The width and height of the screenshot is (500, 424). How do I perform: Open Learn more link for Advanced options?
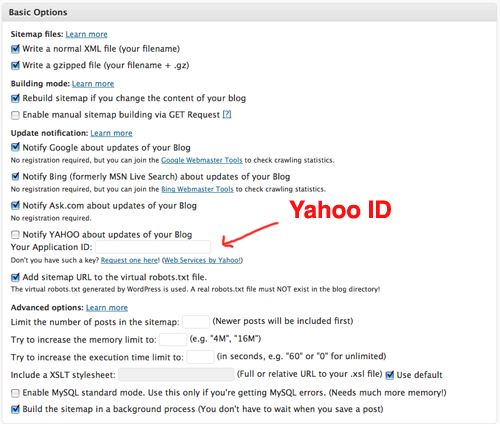[107, 308]
